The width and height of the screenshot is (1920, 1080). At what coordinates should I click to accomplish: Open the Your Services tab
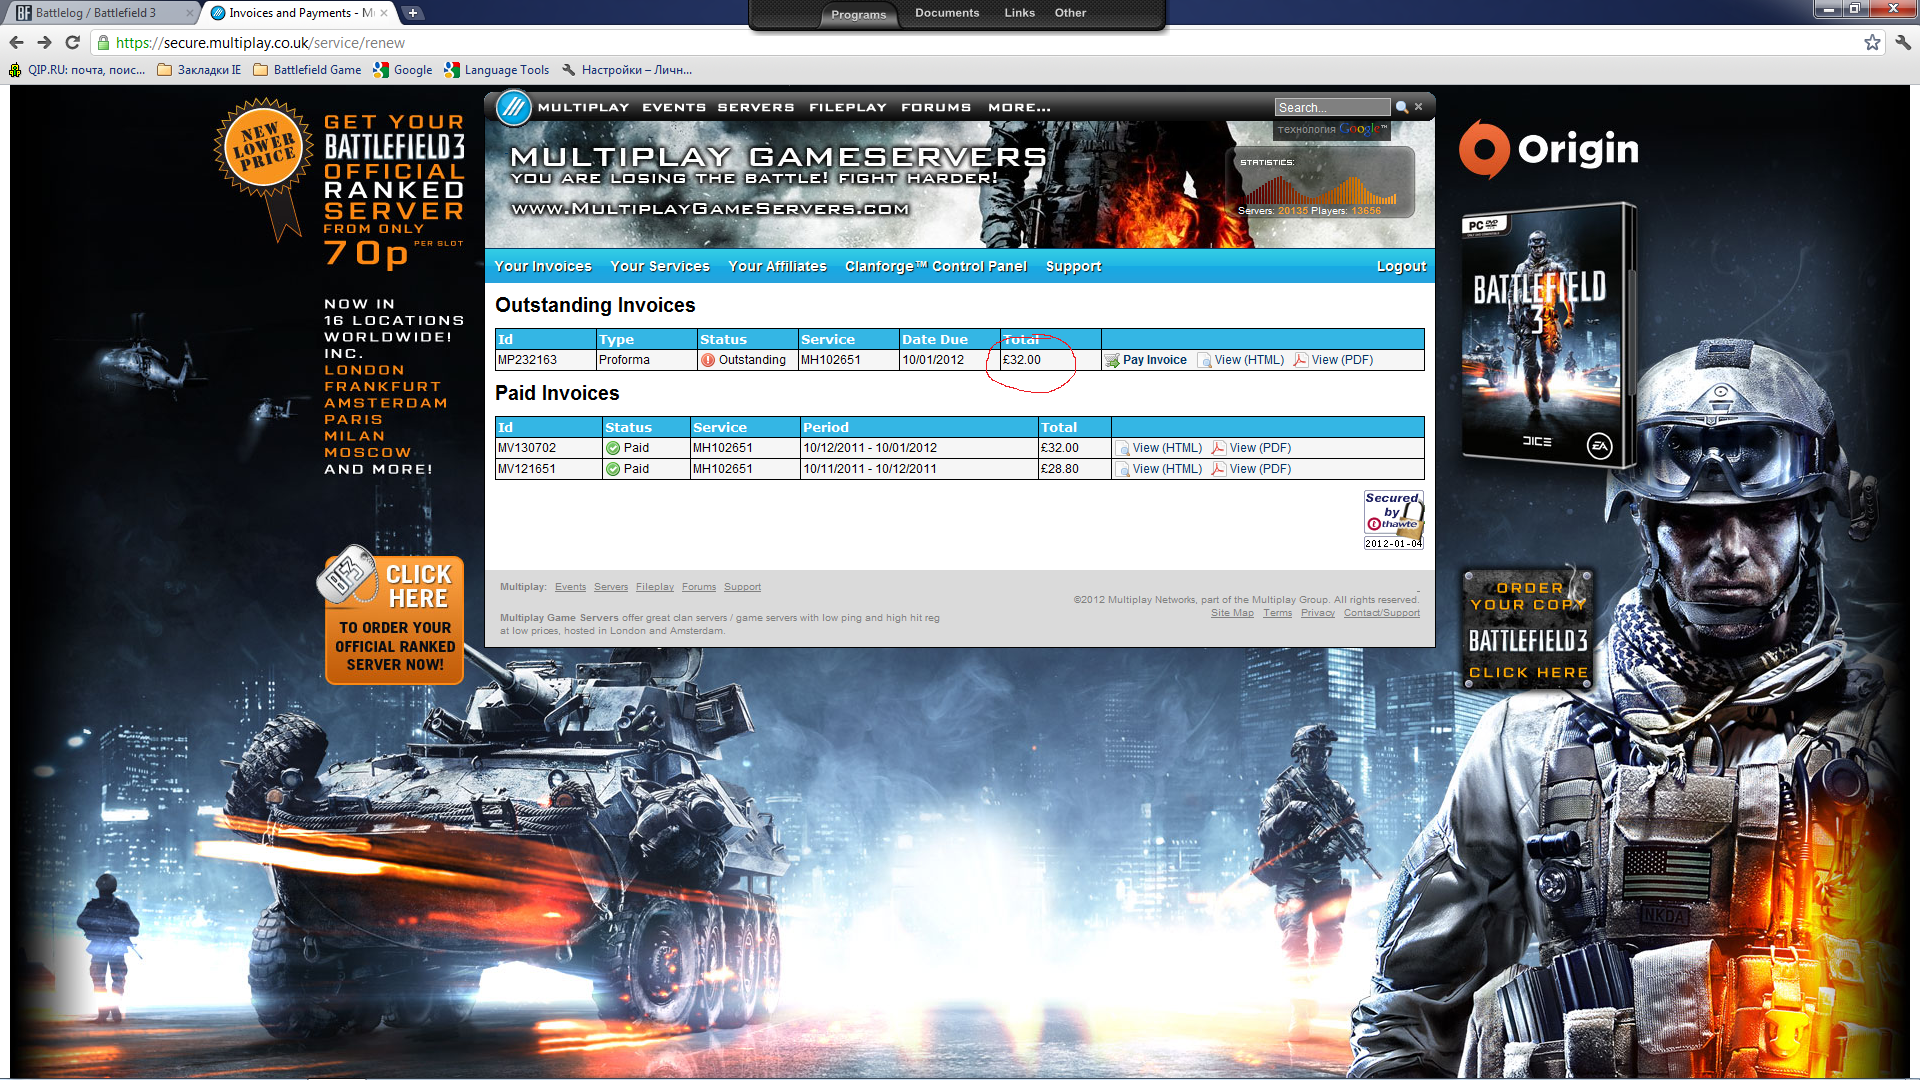(x=660, y=266)
